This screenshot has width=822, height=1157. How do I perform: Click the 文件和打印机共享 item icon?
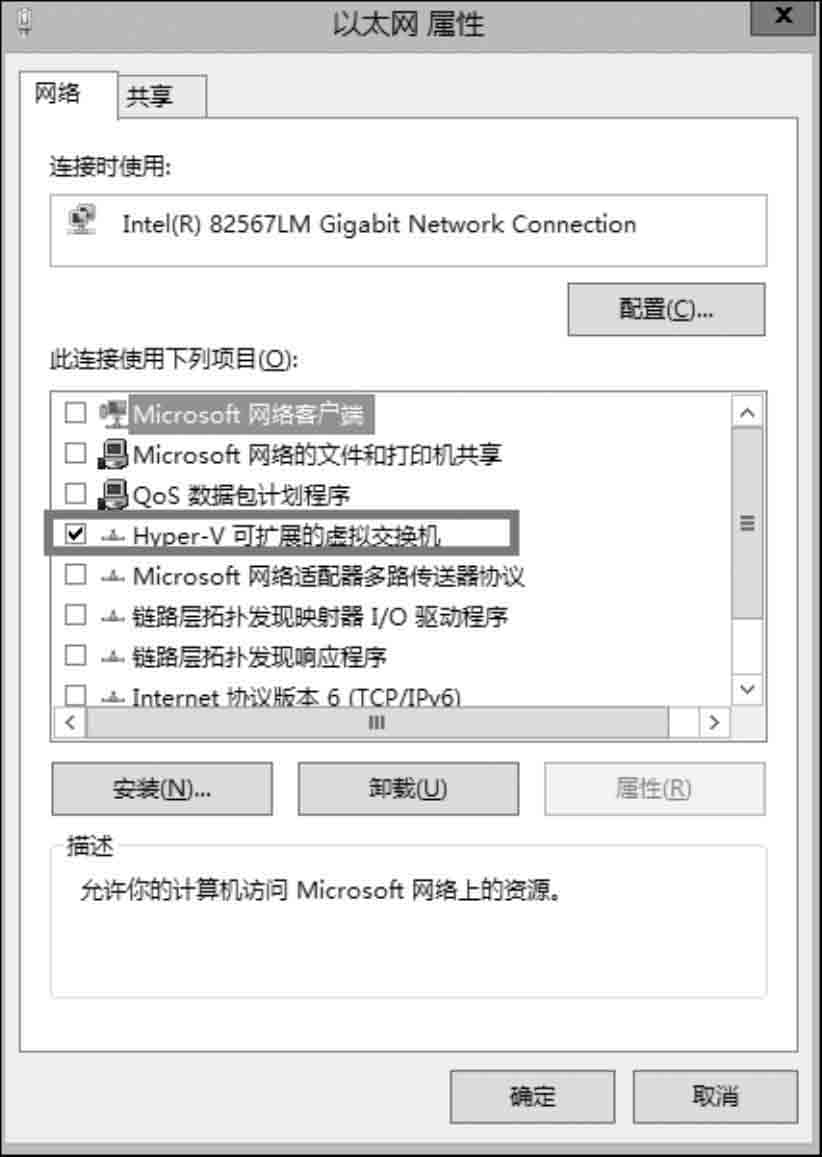coord(113,454)
